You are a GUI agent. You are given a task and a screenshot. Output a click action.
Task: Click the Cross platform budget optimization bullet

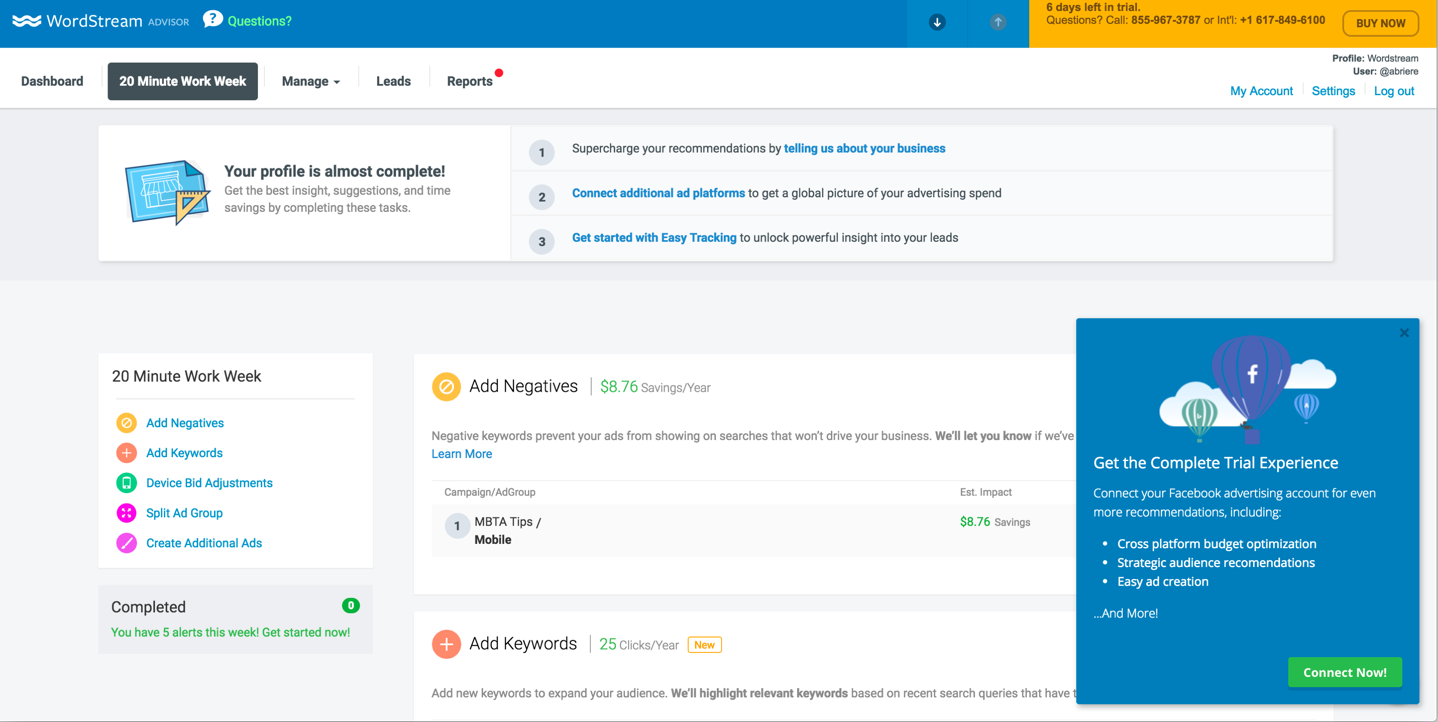(x=1217, y=544)
